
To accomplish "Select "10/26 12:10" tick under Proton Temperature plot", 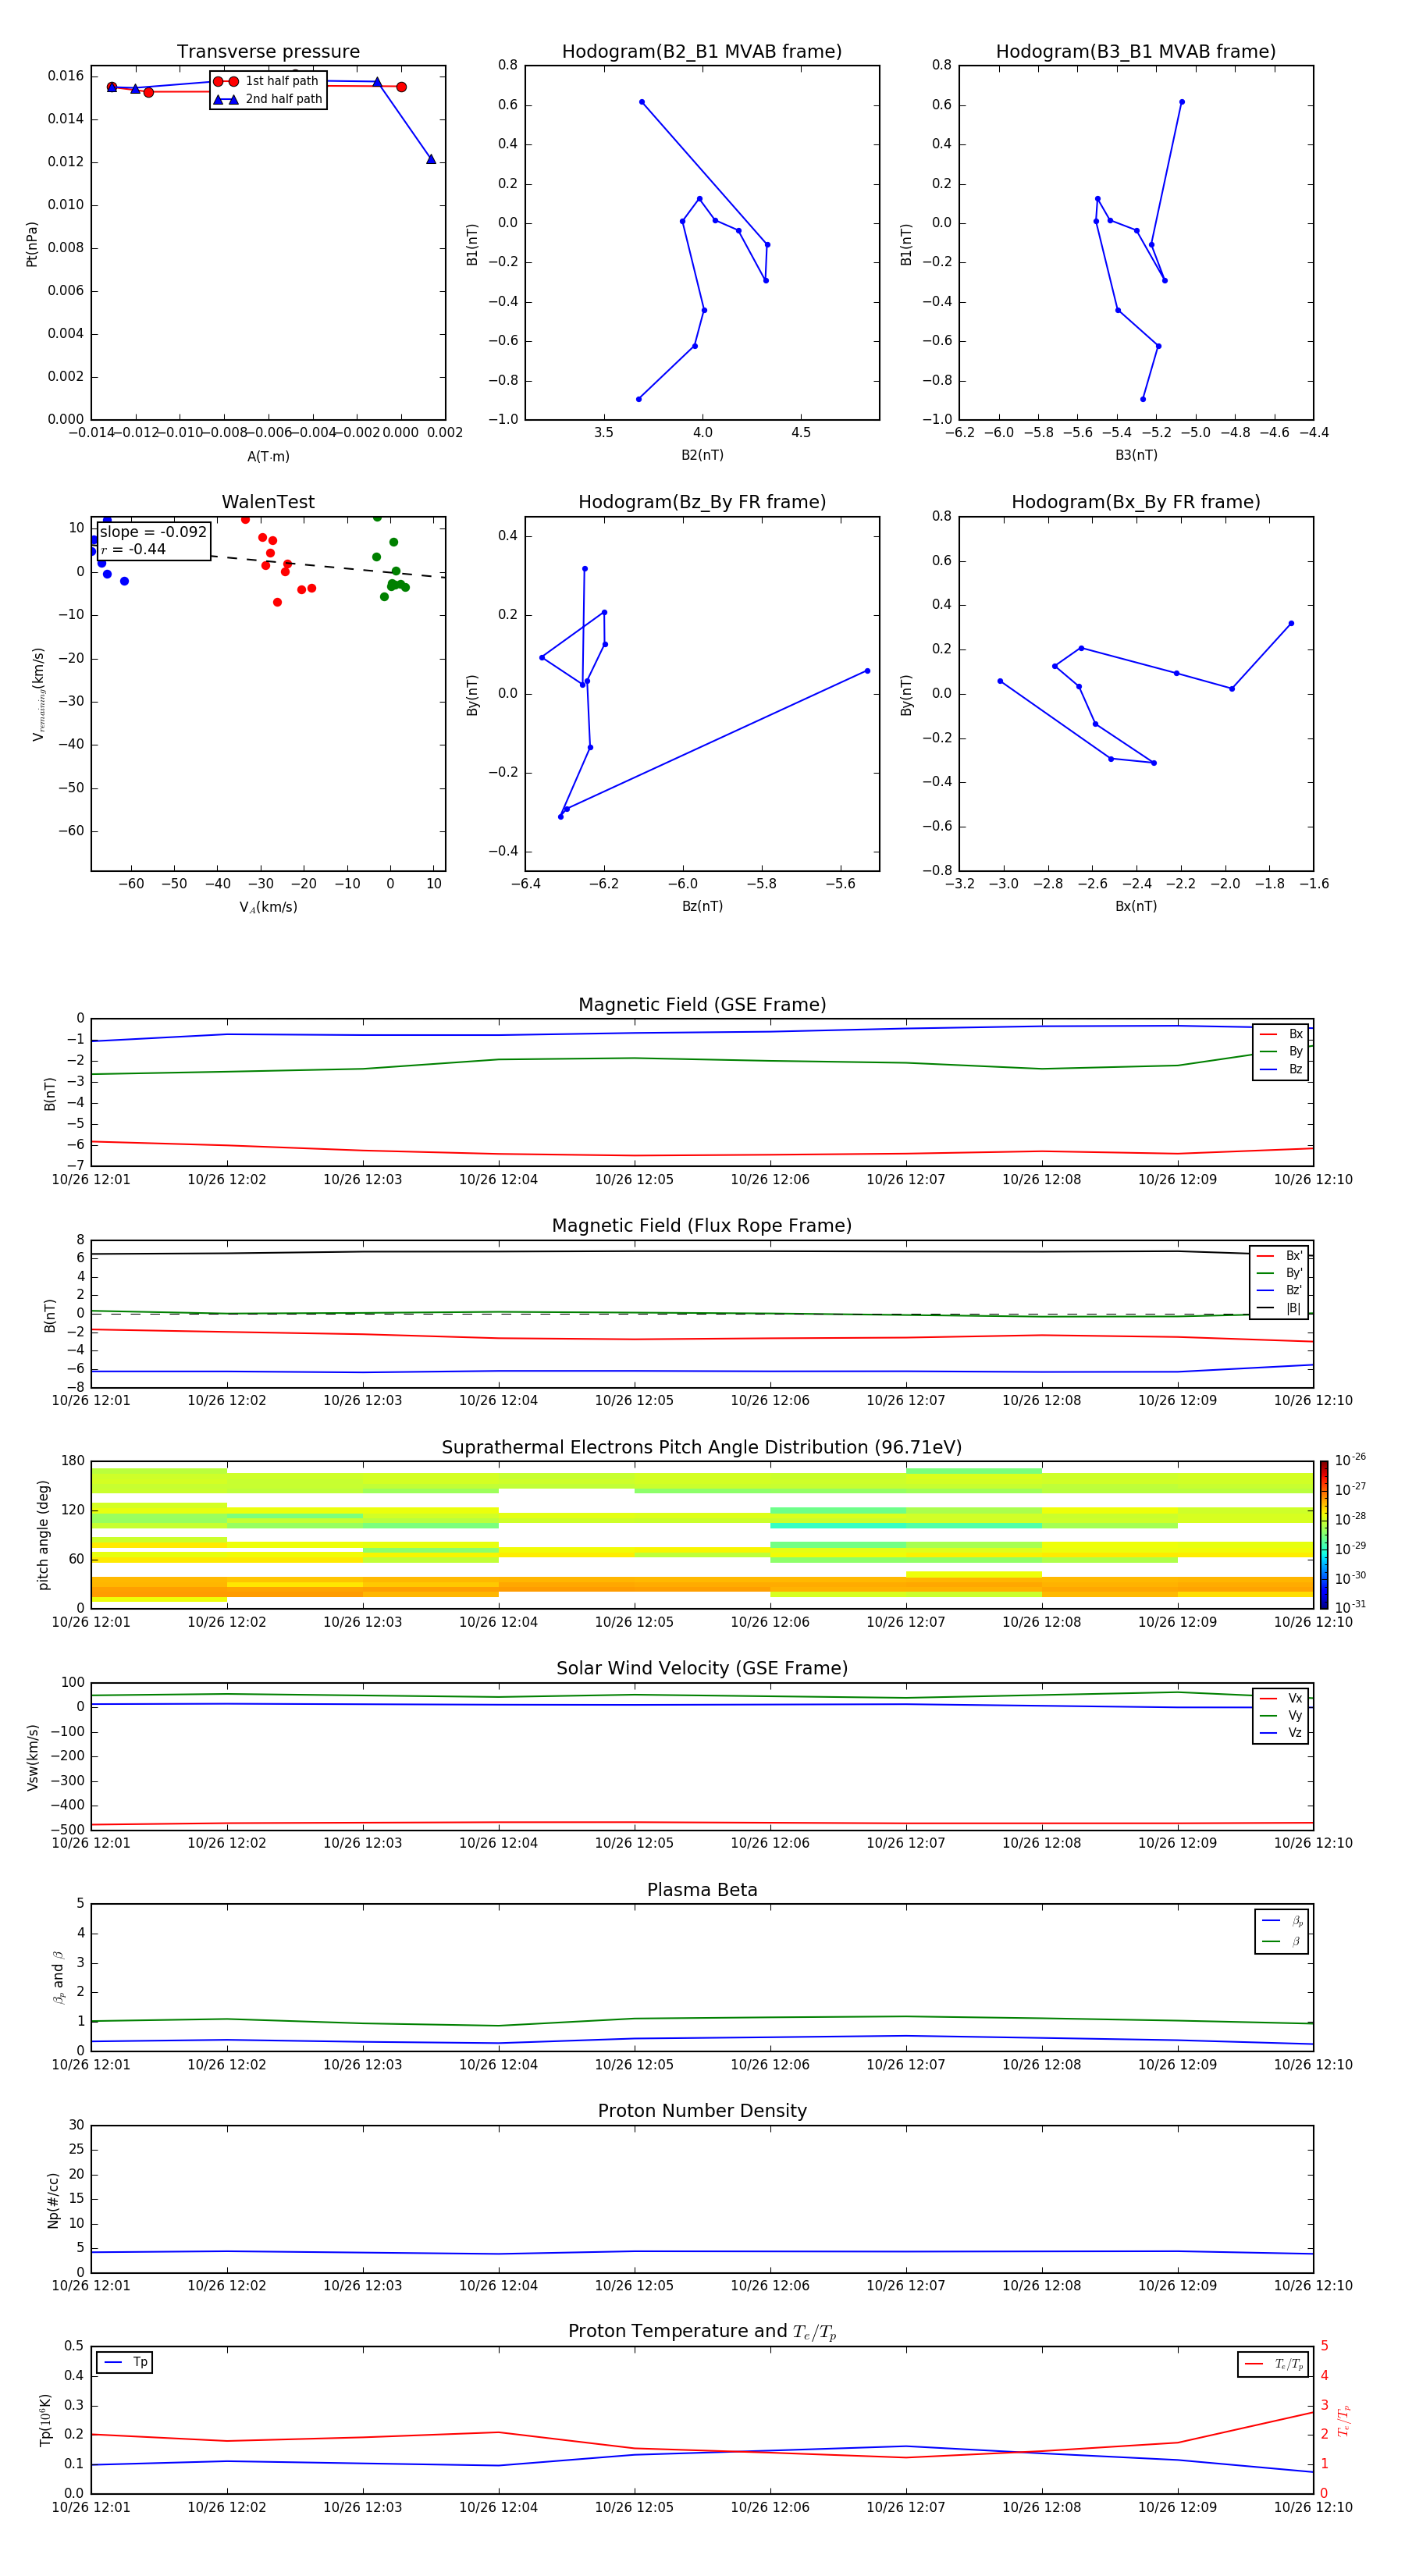I will click(x=1313, y=2508).
